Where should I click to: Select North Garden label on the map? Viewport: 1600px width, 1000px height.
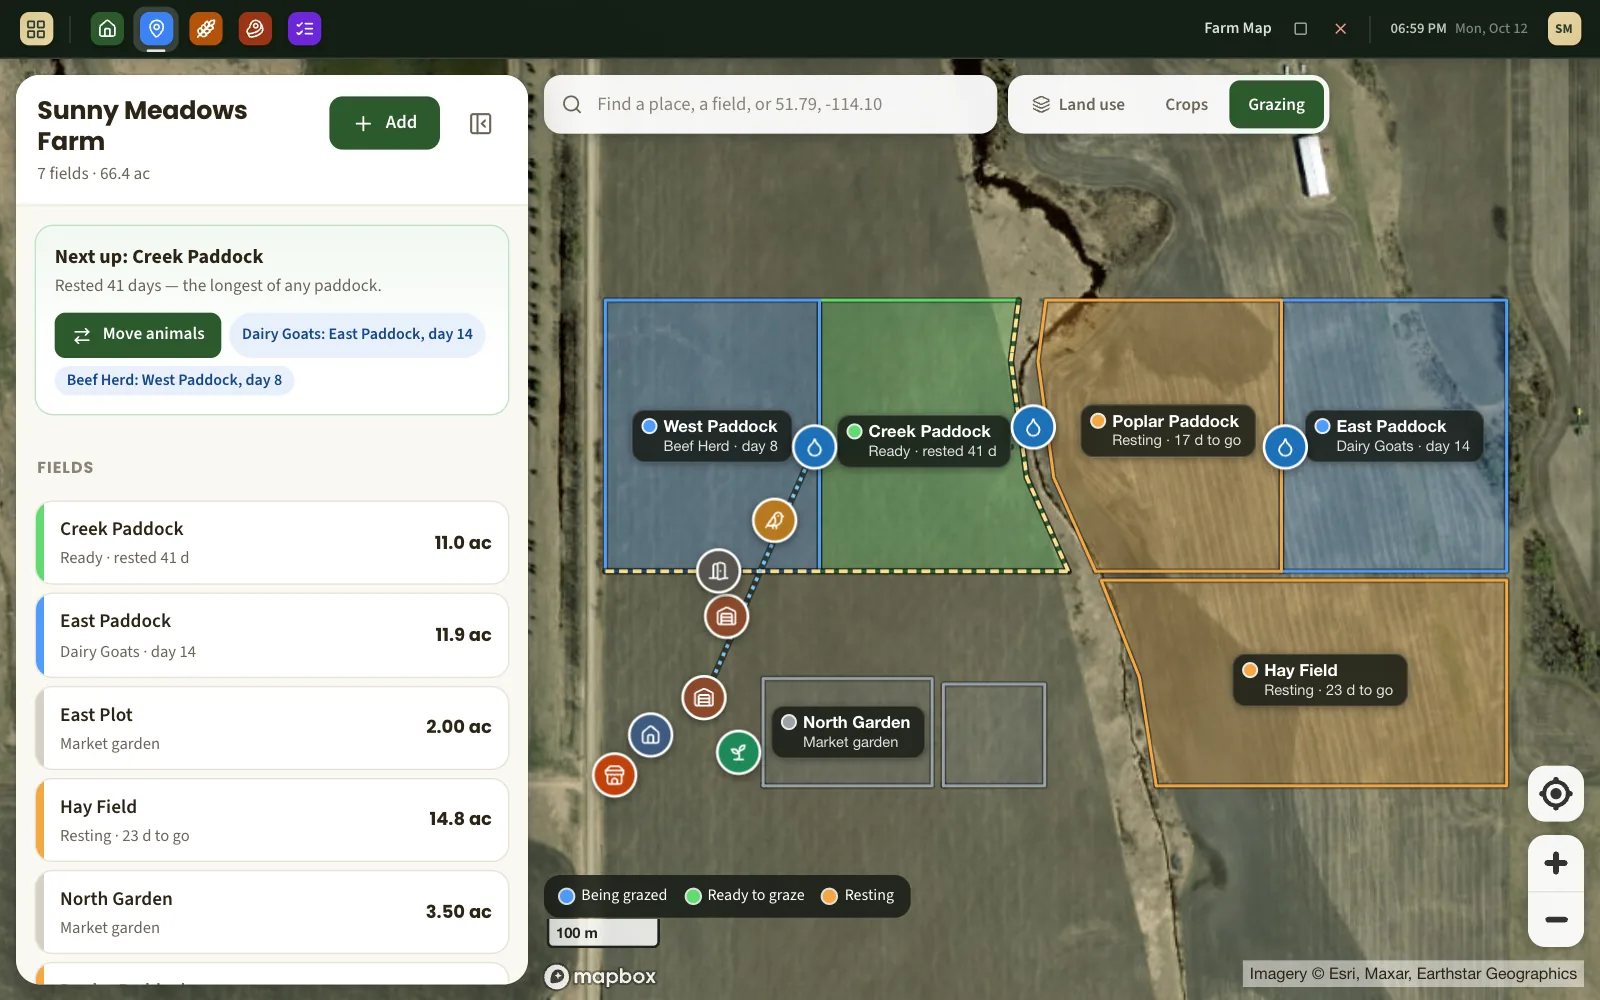point(848,732)
